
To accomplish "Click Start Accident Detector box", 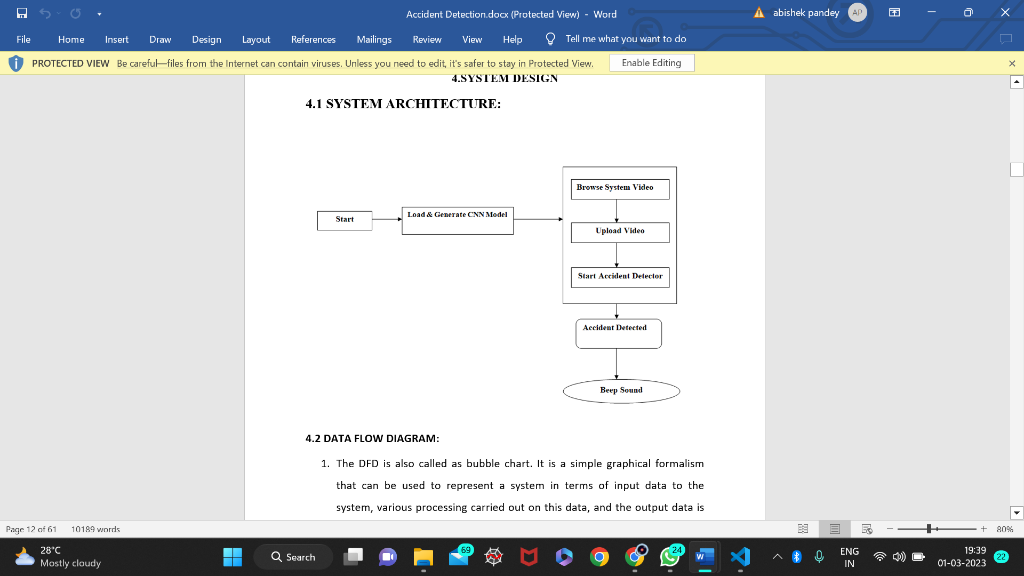I will tap(620, 277).
